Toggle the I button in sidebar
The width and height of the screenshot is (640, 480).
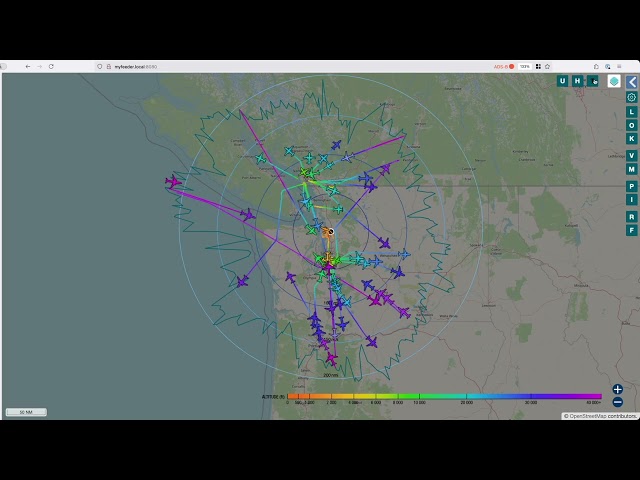click(x=632, y=200)
